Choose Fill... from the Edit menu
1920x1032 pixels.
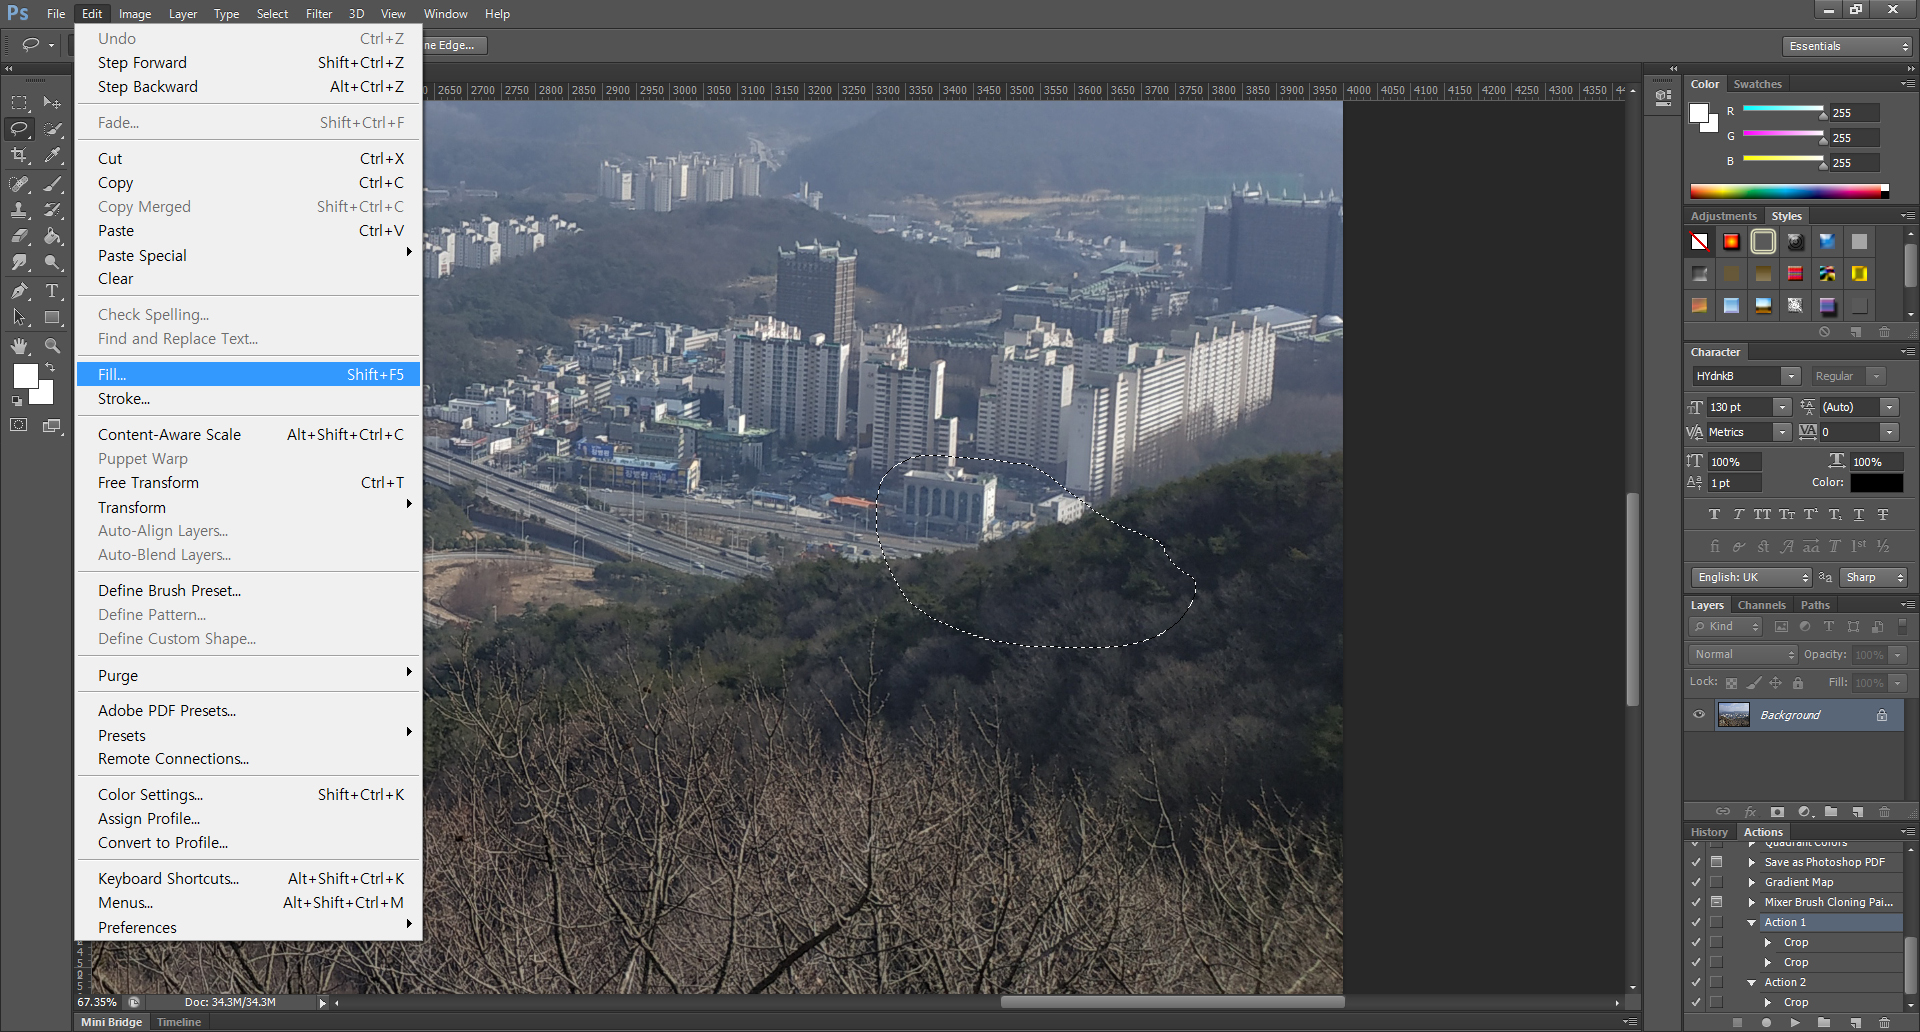tap(248, 374)
